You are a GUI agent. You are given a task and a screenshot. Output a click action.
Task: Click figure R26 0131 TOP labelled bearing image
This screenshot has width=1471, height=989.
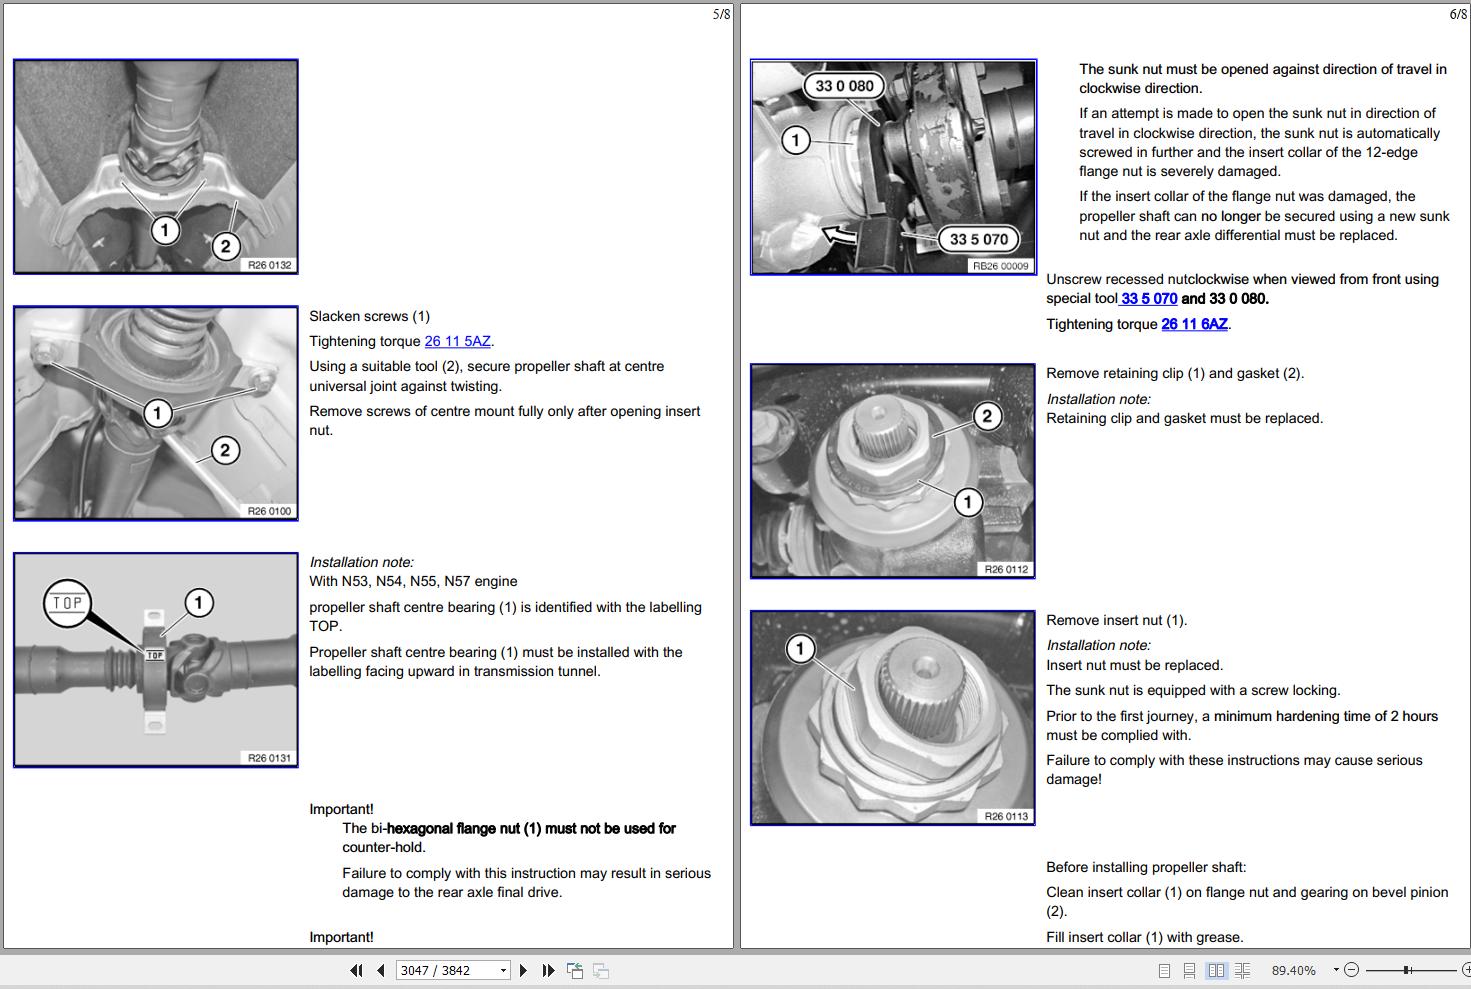tap(156, 660)
